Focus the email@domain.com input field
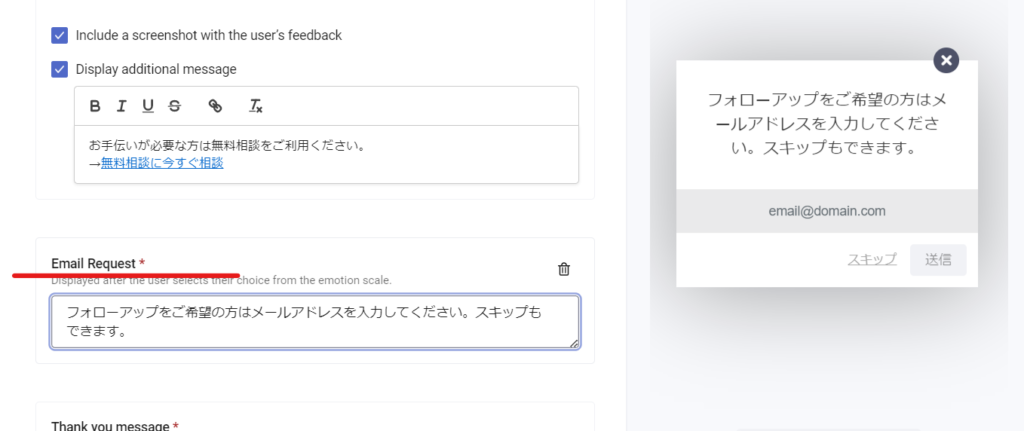This screenshot has width=1024, height=431. 826,211
